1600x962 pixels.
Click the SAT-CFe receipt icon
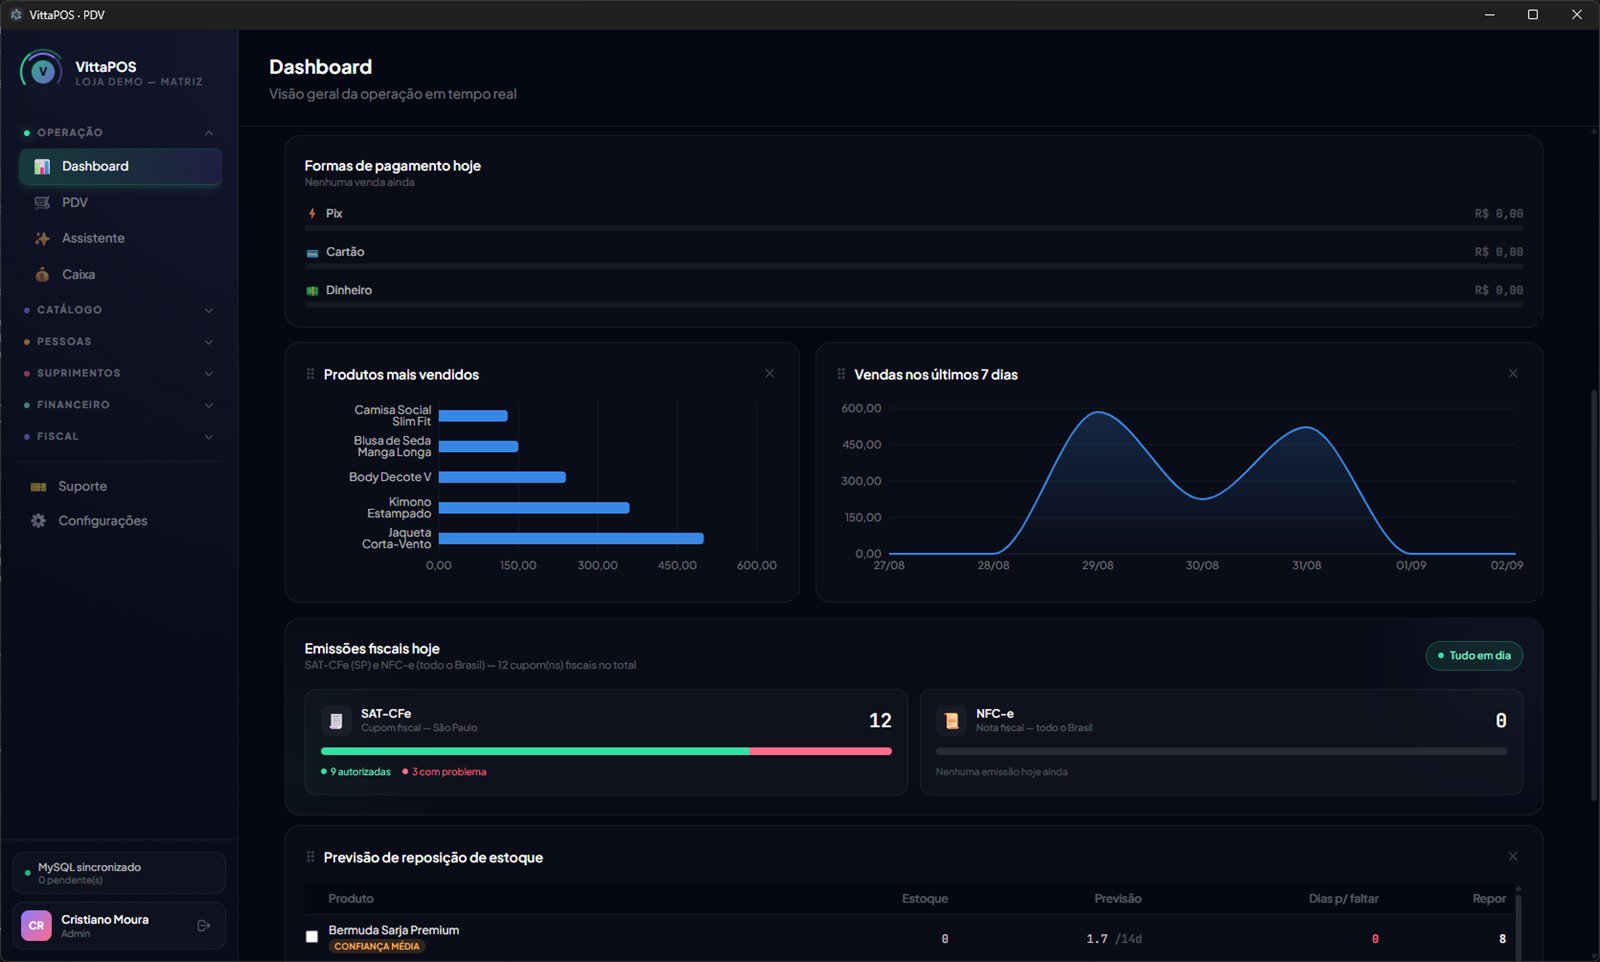[336, 720]
